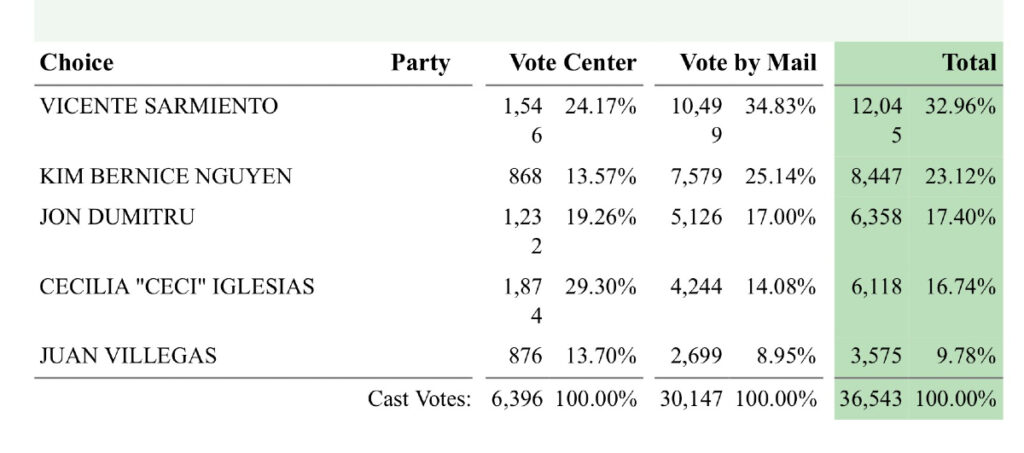
Task: Click the Party column header
Action: point(421,63)
